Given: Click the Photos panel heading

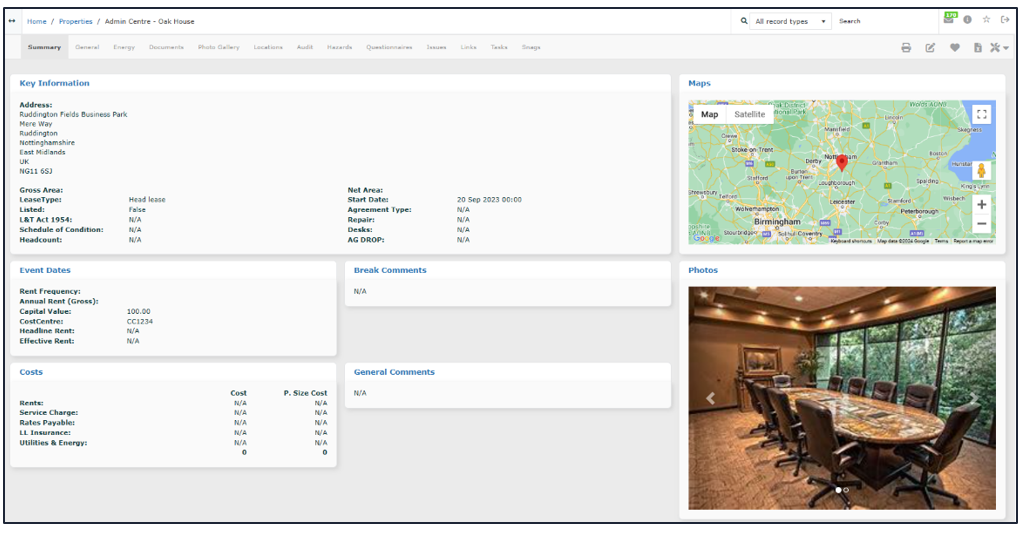Looking at the screenshot, I should point(703,270).
